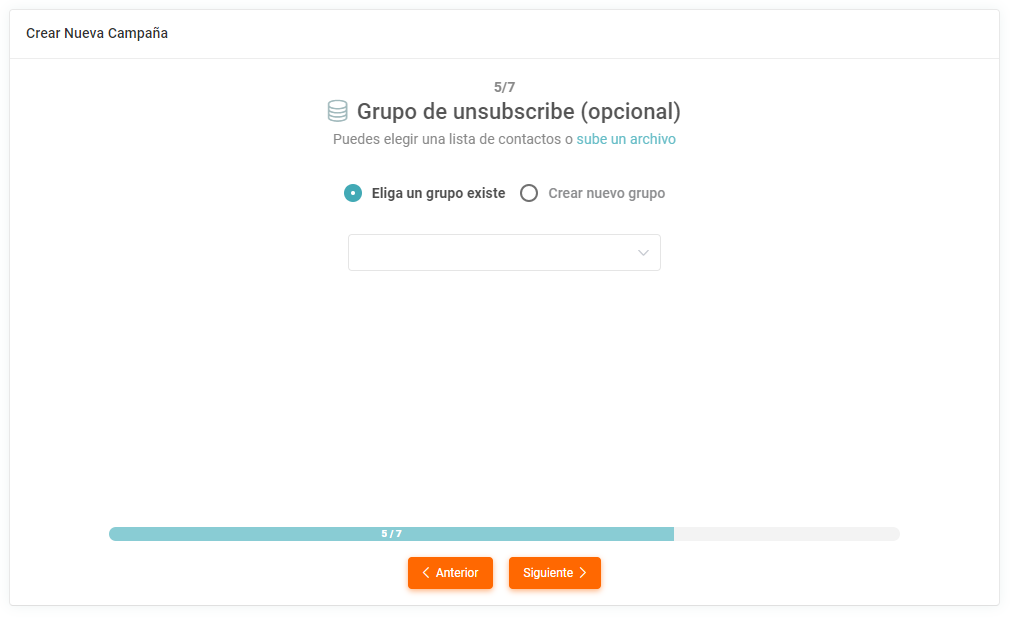Screen dimensions: 1010x618
Task: Proceed with the Siguiente button
Action: click(x=555, y=573)
